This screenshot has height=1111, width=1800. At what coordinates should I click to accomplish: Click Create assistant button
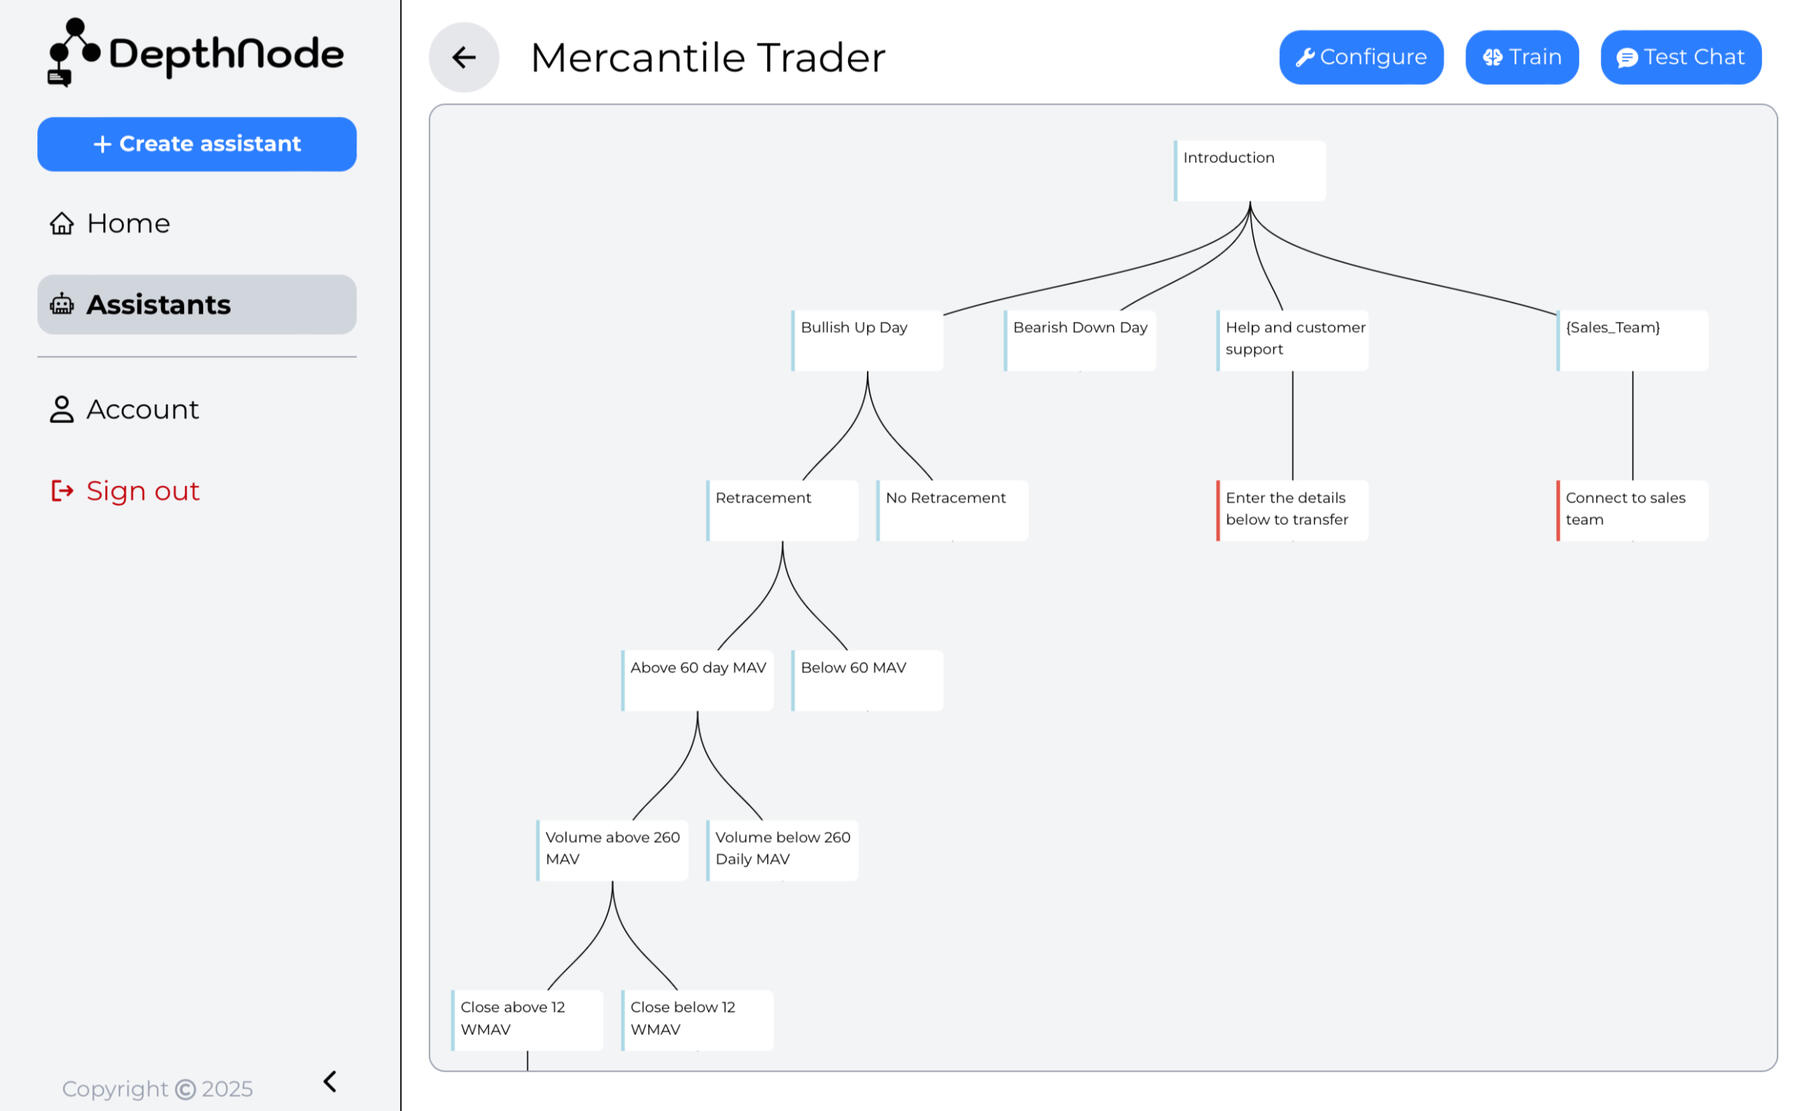[x=197, y=144]
